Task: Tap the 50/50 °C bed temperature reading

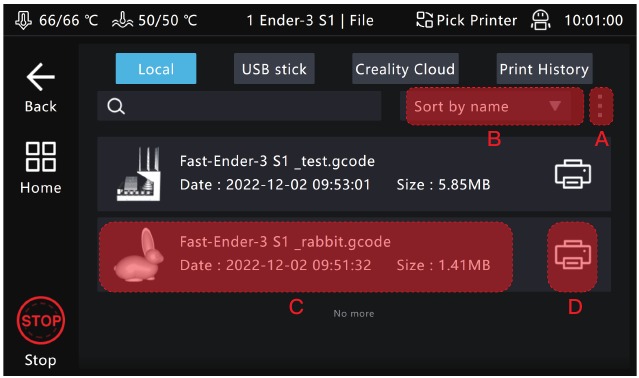Action: coord(167,20)
